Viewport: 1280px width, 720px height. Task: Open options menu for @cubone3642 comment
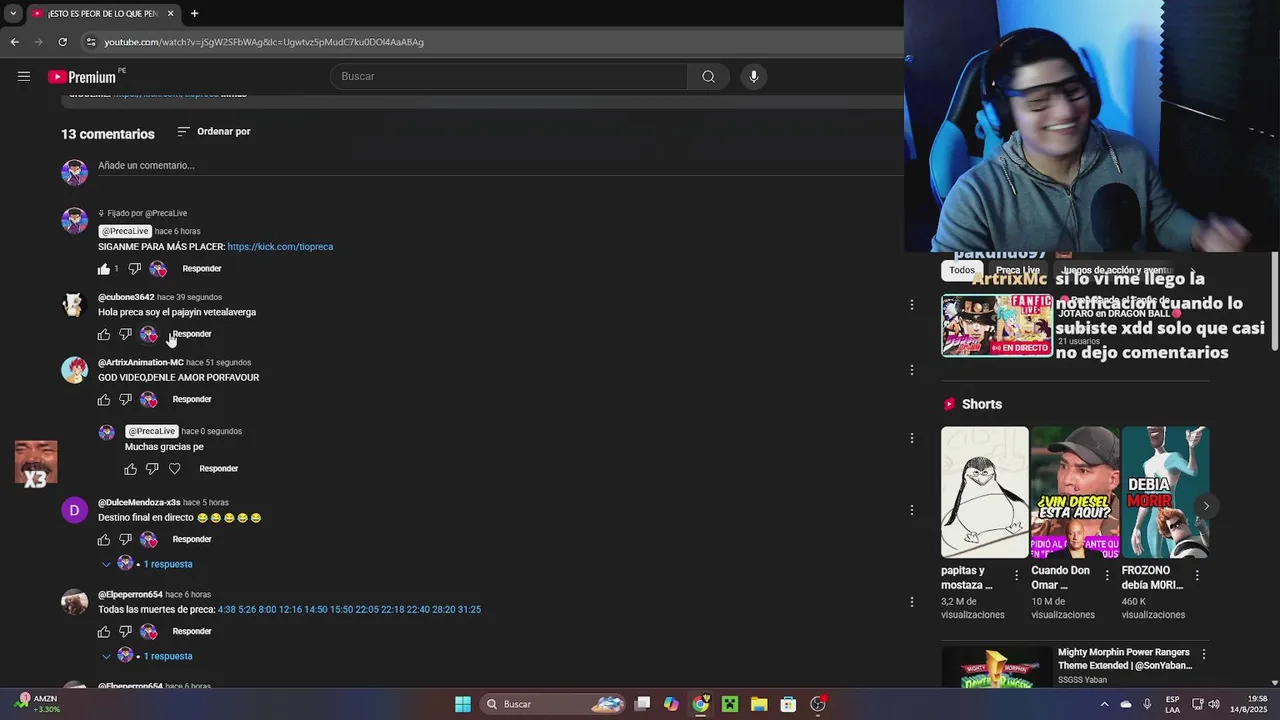click(x=911, y=304)
